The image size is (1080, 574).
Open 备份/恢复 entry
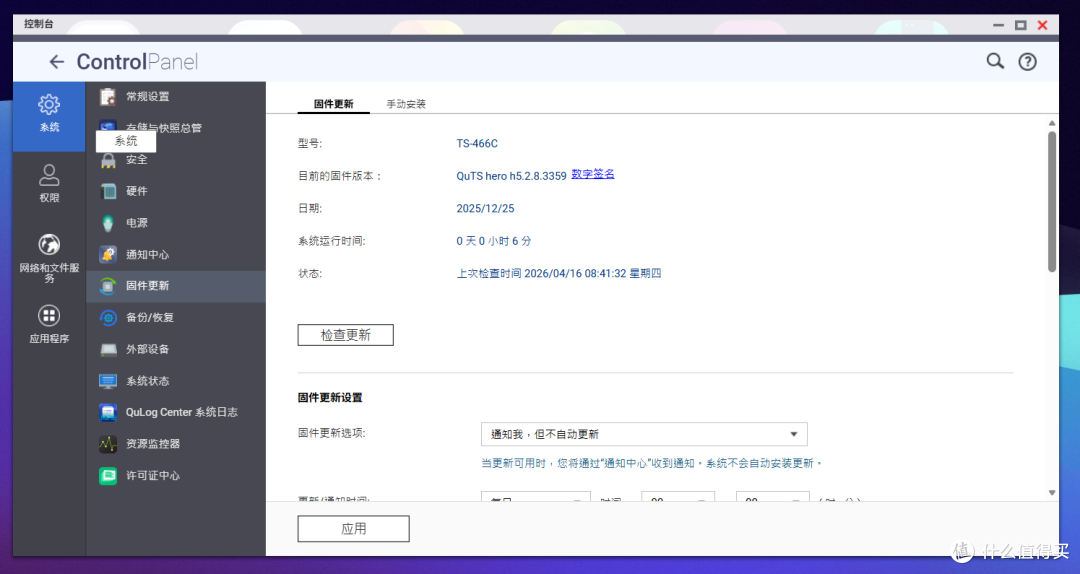[176, 318]
